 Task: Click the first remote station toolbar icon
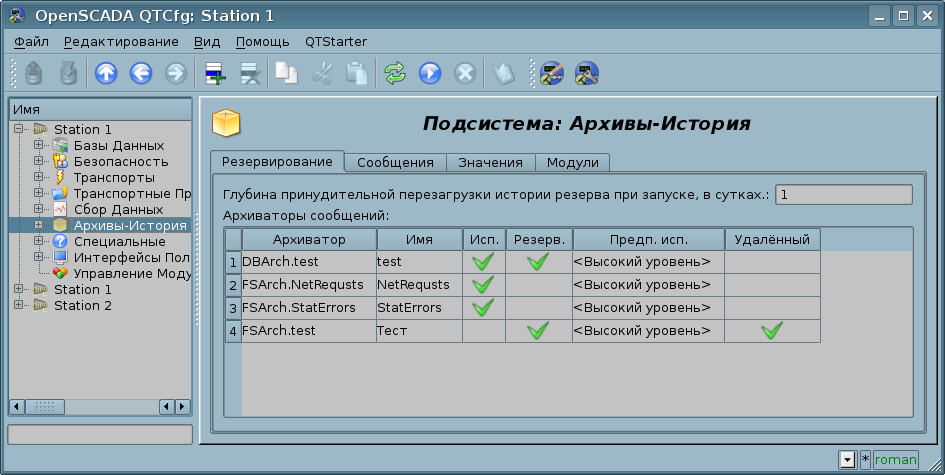(552, 73)
